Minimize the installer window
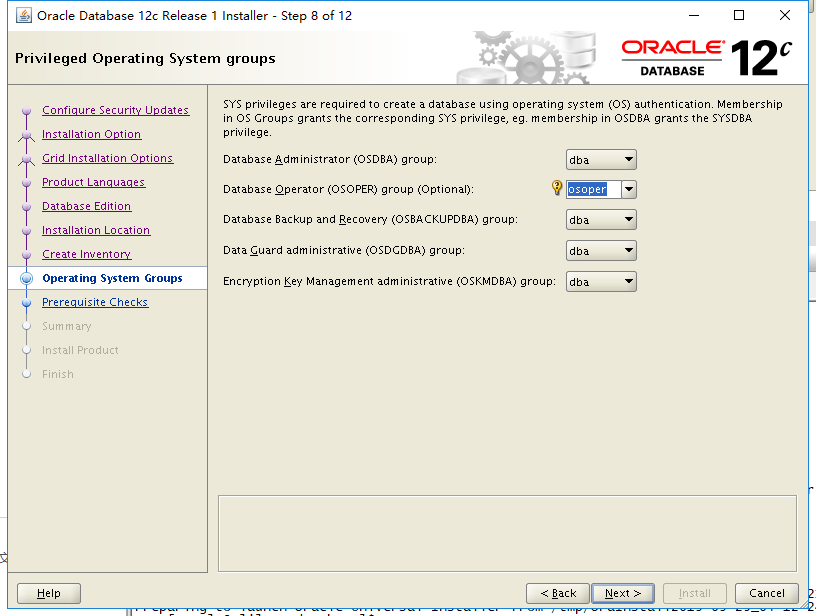 click(694, 15)
